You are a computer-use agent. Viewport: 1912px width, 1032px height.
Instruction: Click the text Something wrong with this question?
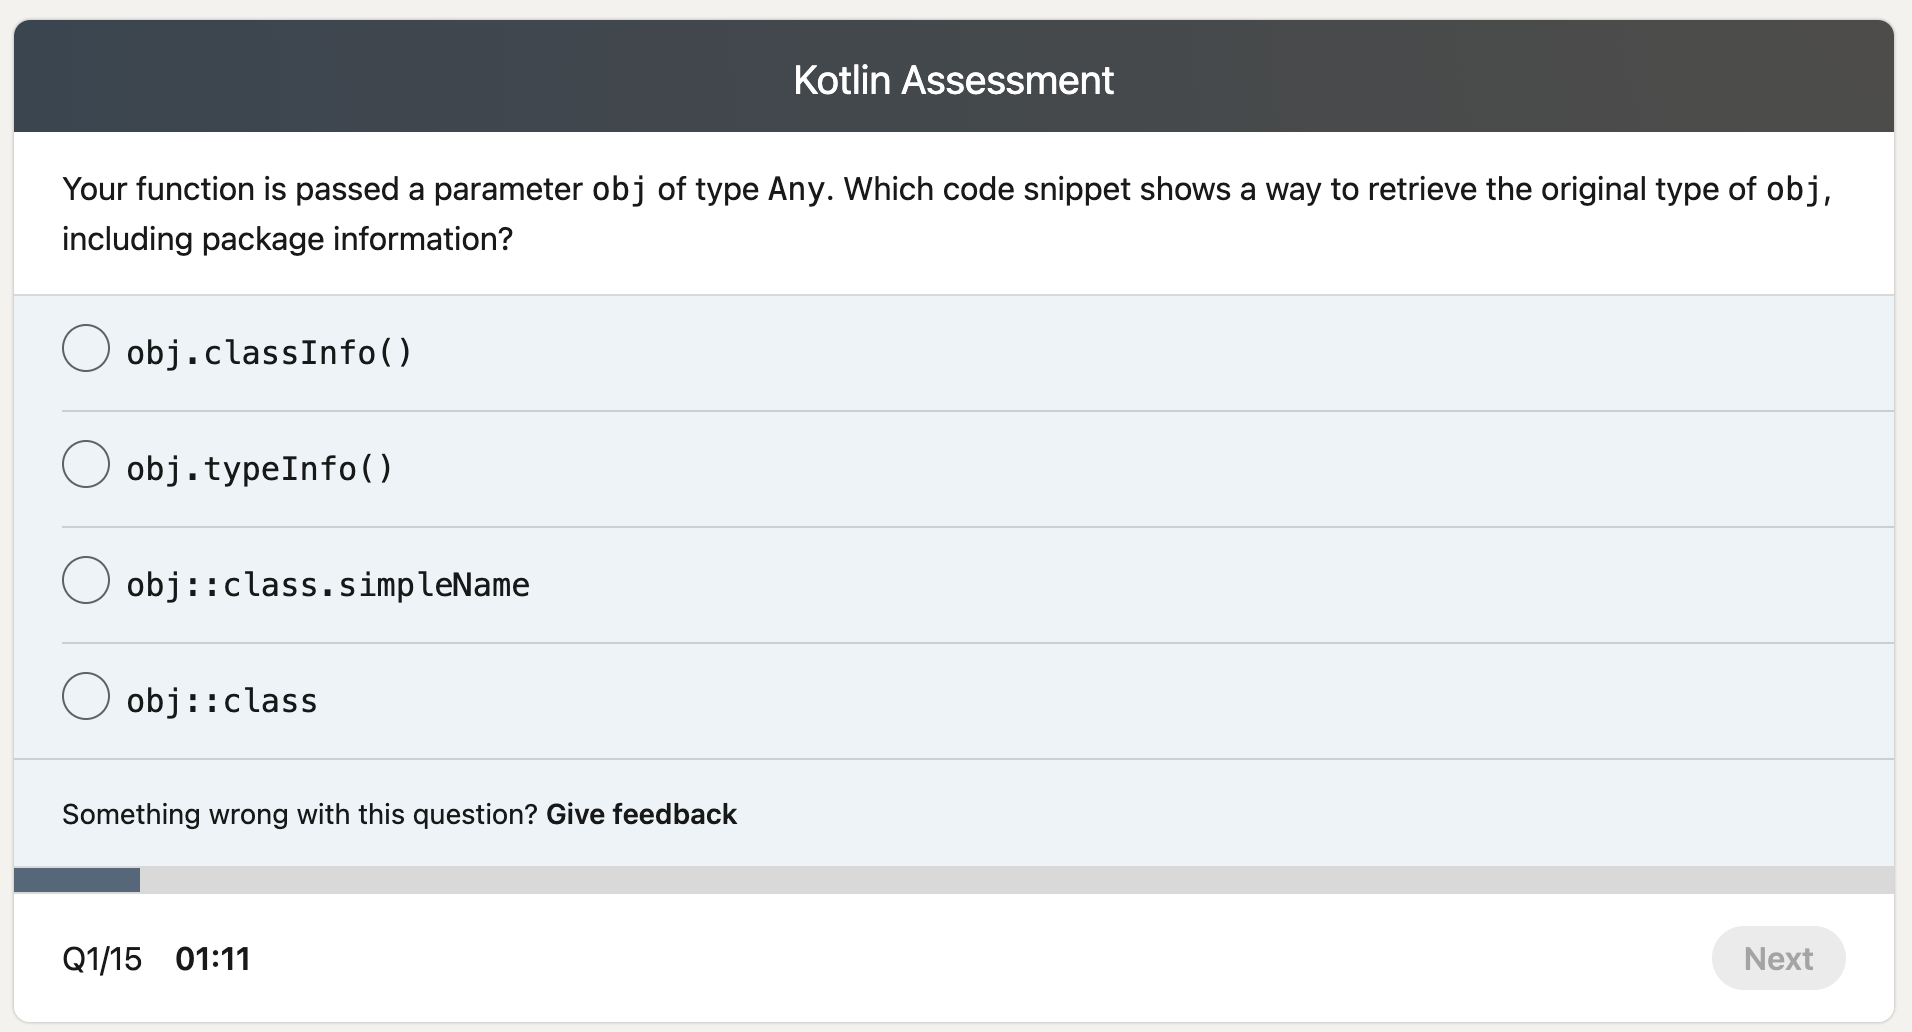click(300, 814)
